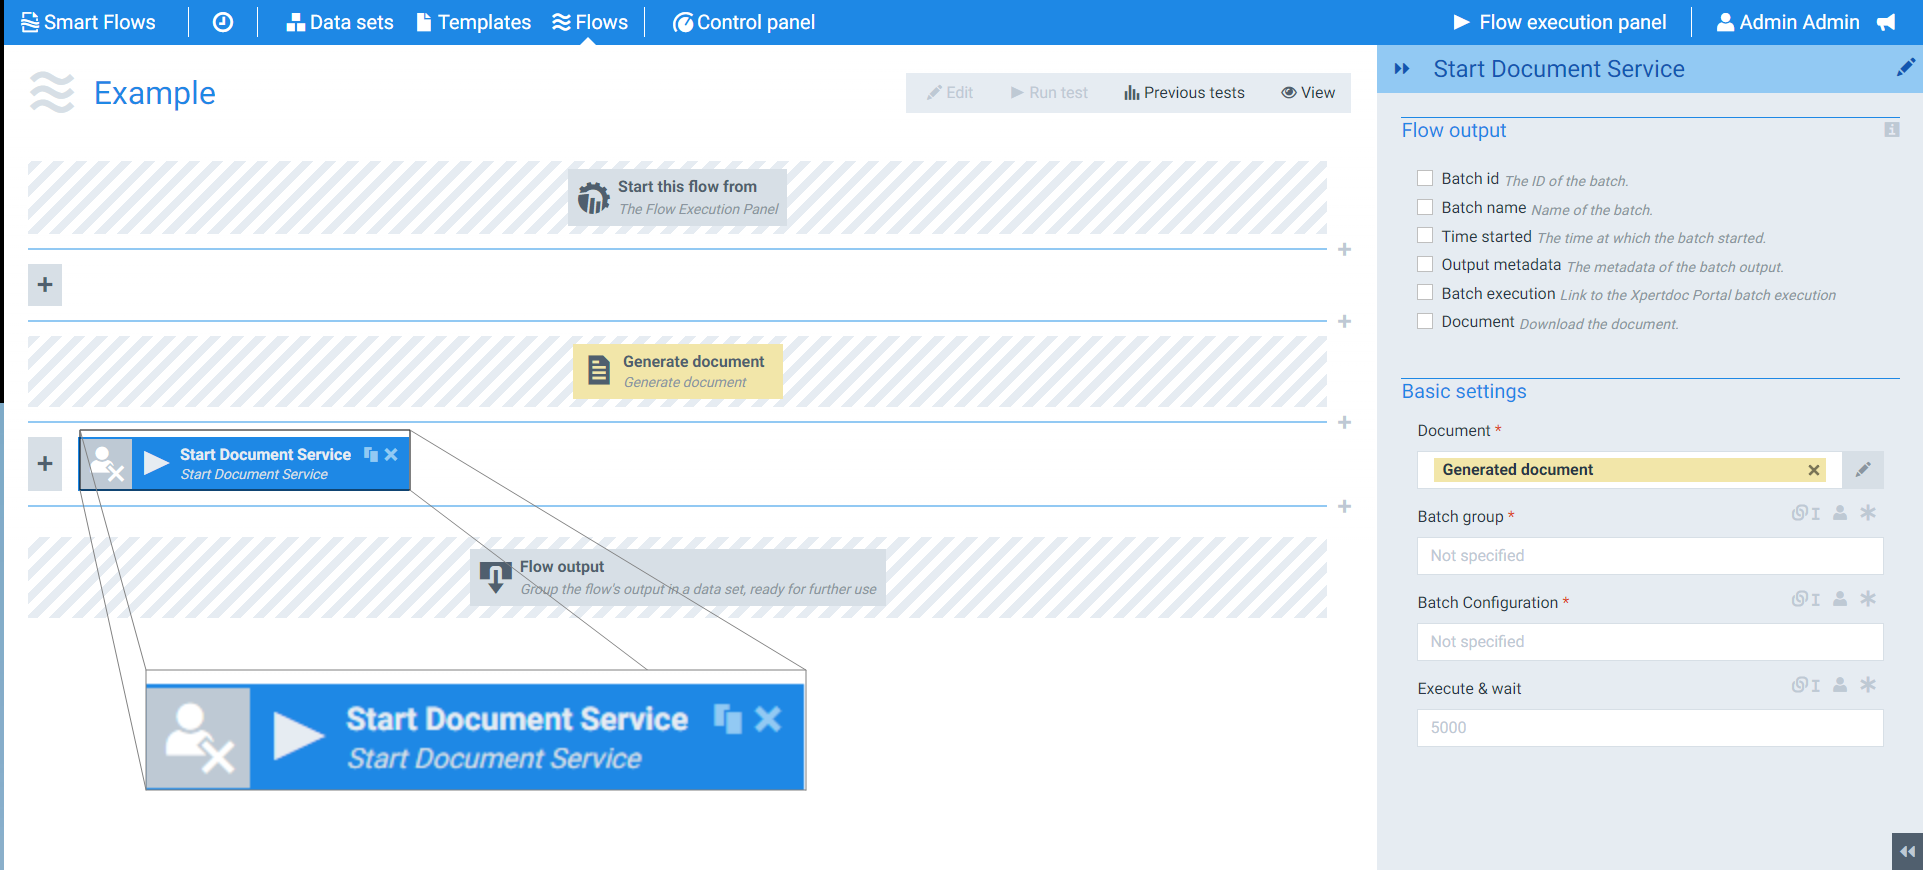
Task: Click the plus button in the empty flow row
Action: [x=45, y=285]
